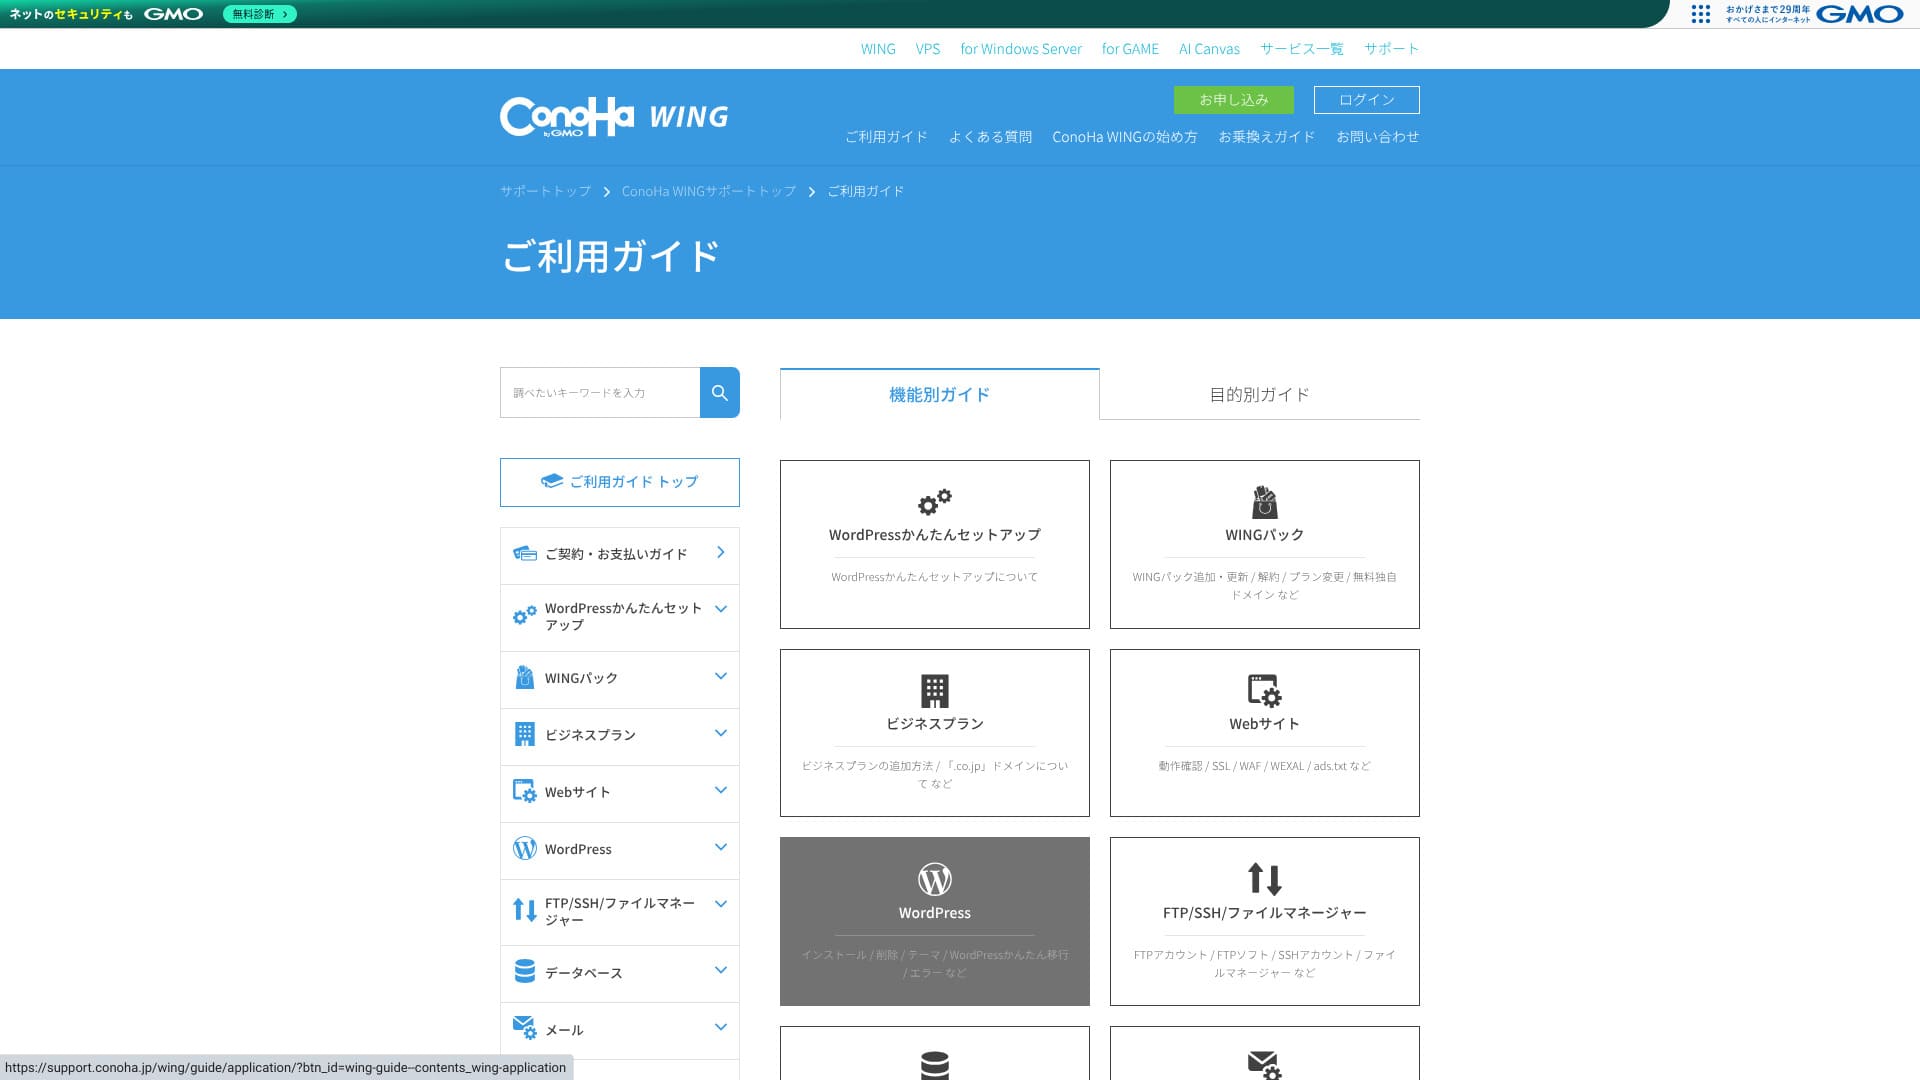1920x1080 pixels.
Task: Click the database icon in sidebar データベース
Action: [524, 971]
